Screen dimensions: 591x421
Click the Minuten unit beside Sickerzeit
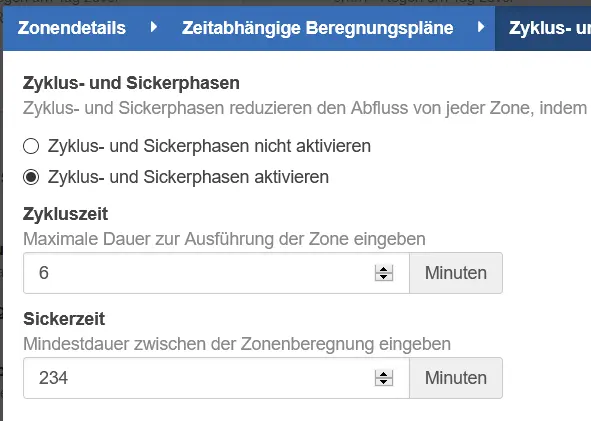[x=456, y=378]
